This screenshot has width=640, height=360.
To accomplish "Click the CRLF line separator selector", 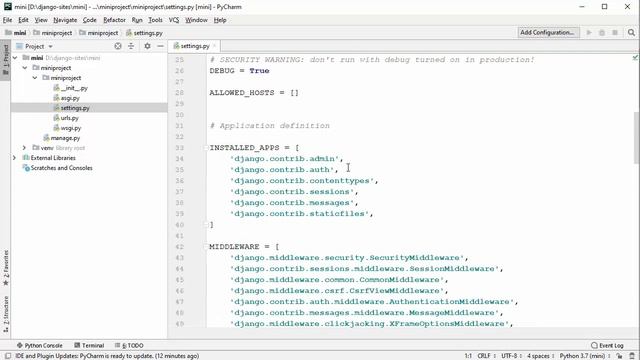I will pyautogui.click(x=486, y=356).
